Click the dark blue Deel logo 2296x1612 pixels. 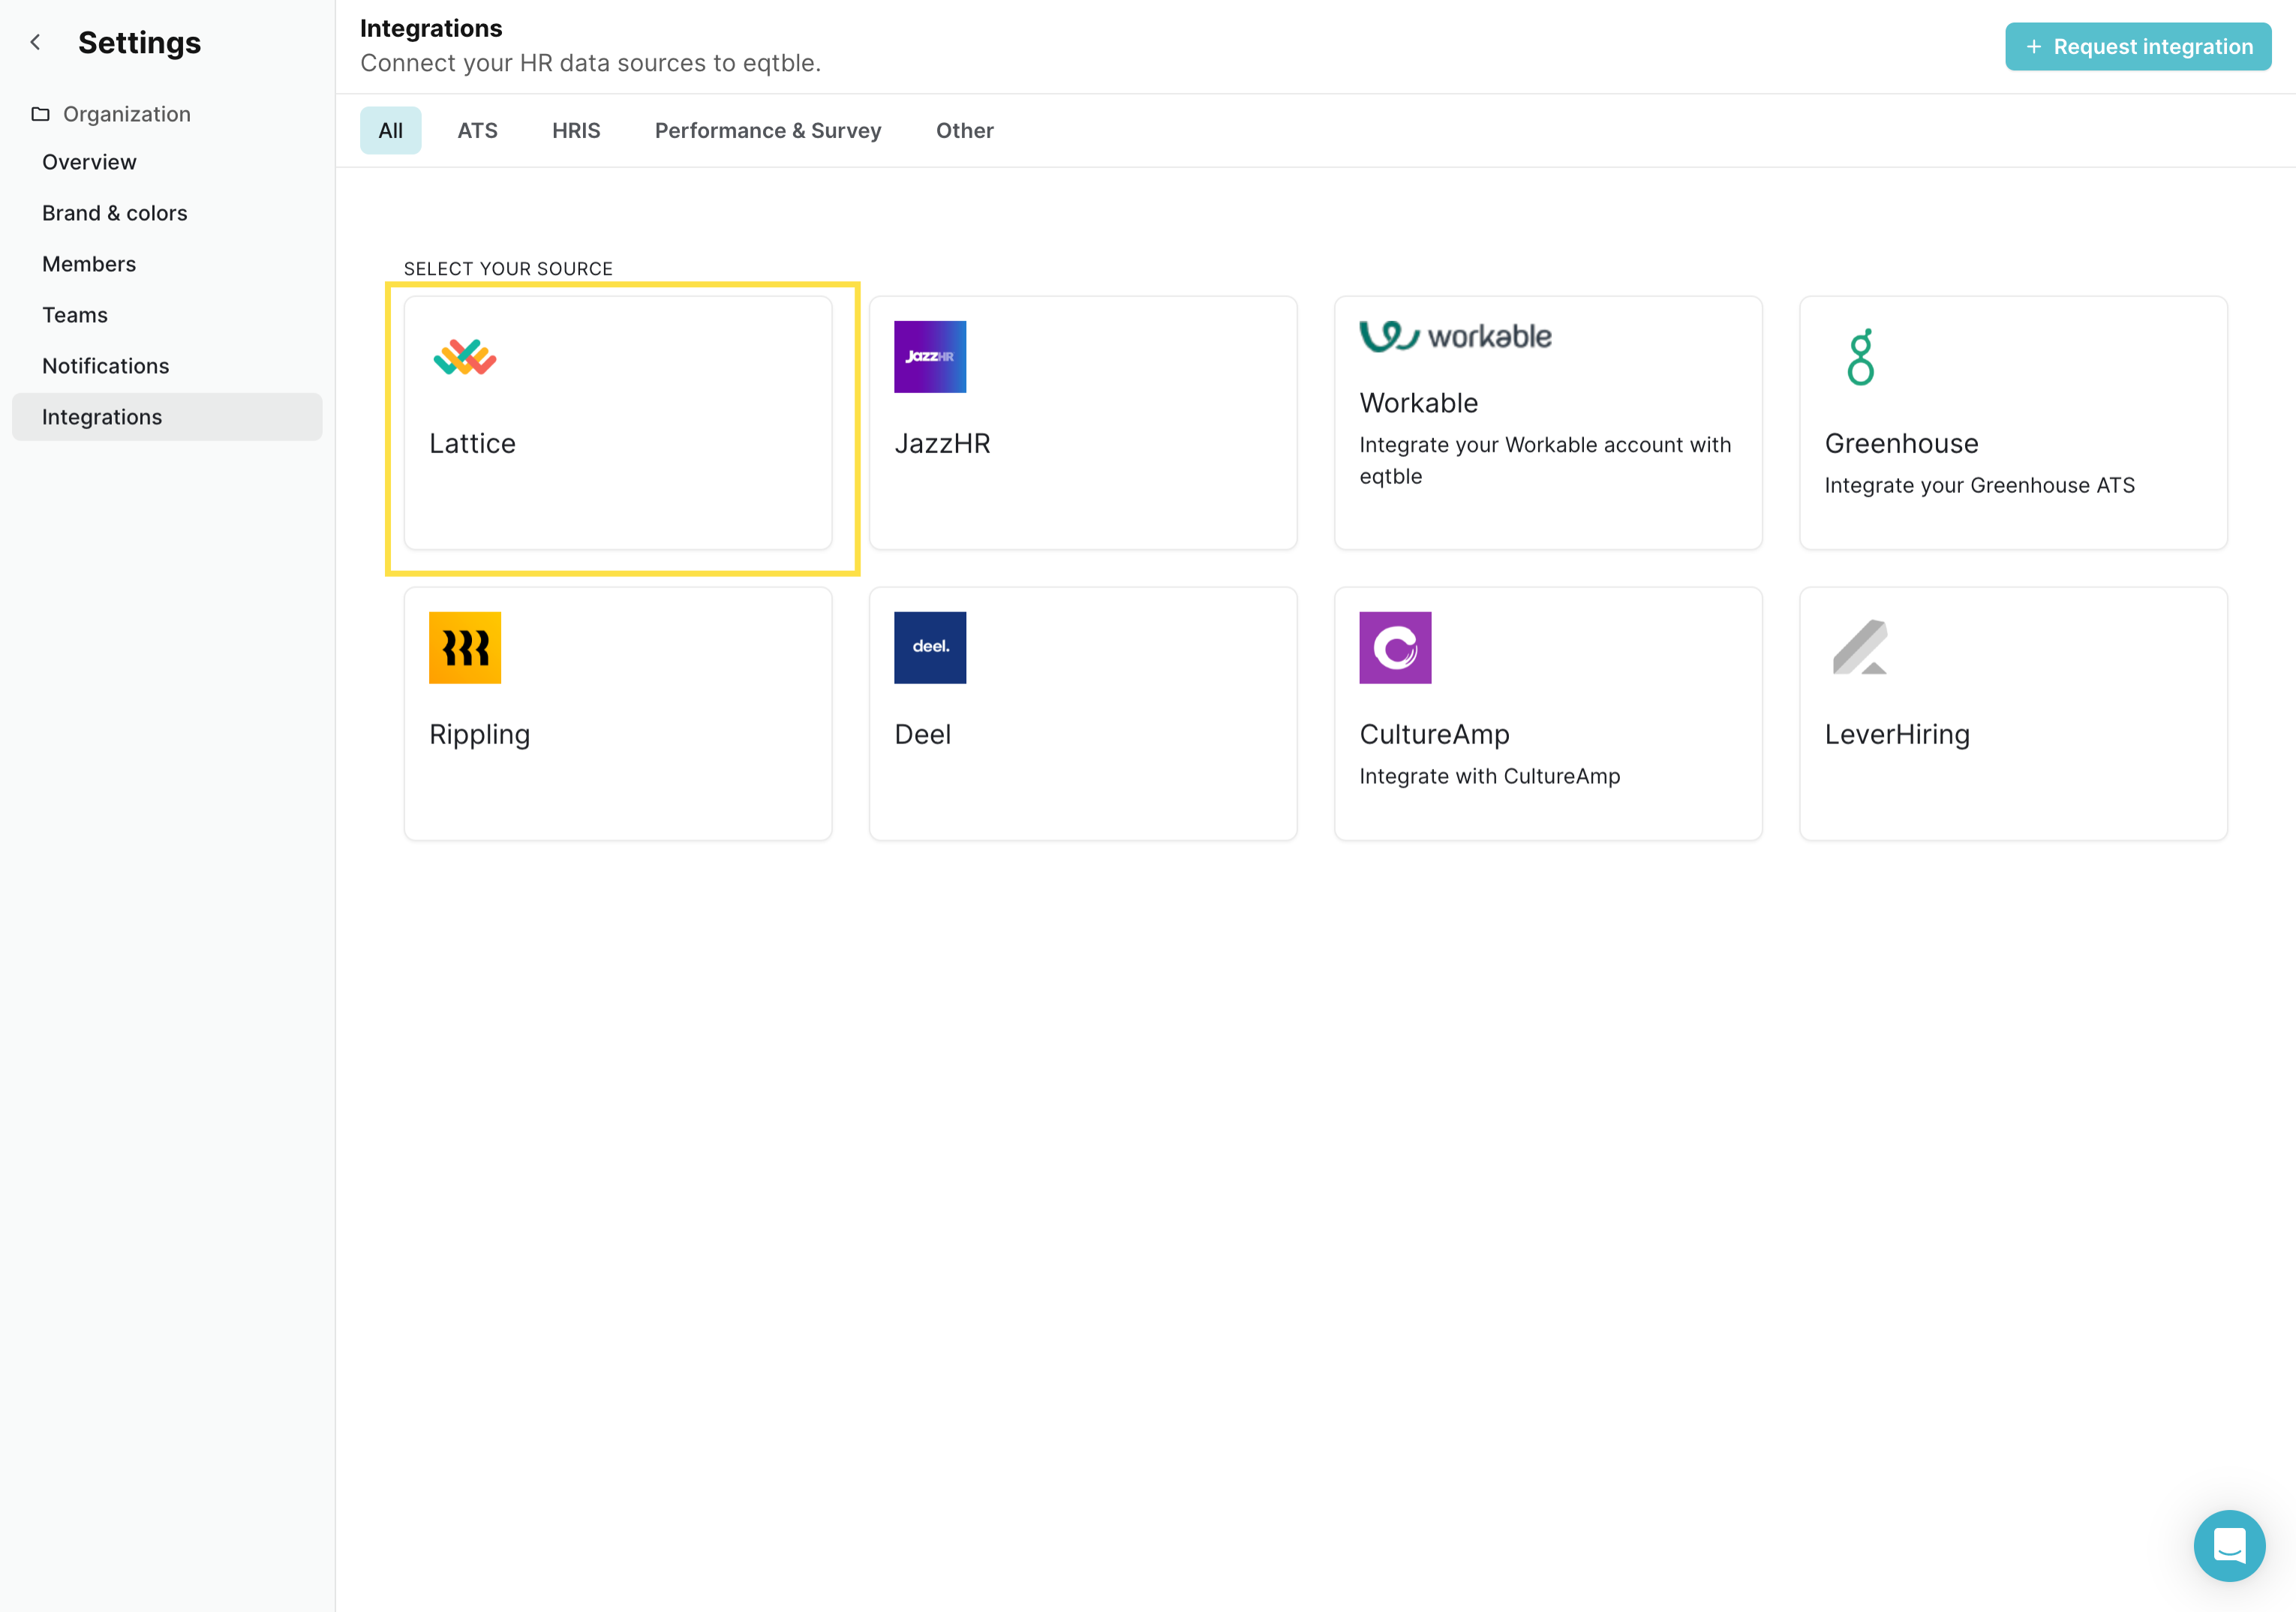pos(929,648)
